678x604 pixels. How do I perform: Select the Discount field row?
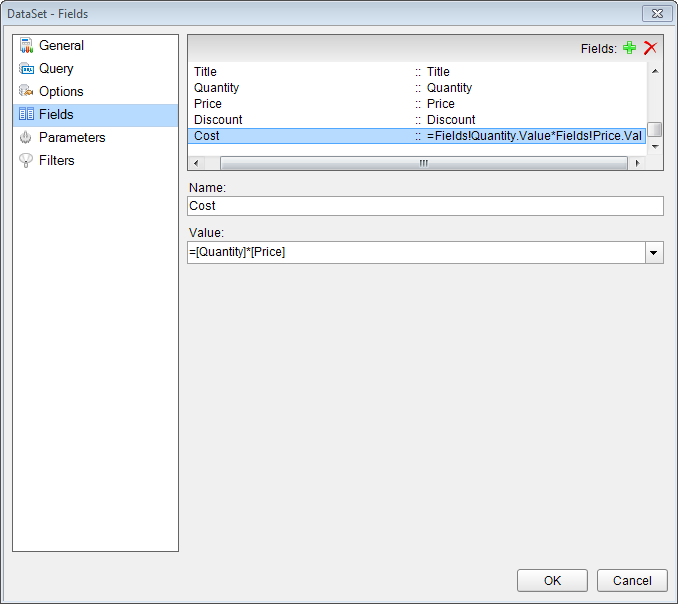[x=417, y=120]
